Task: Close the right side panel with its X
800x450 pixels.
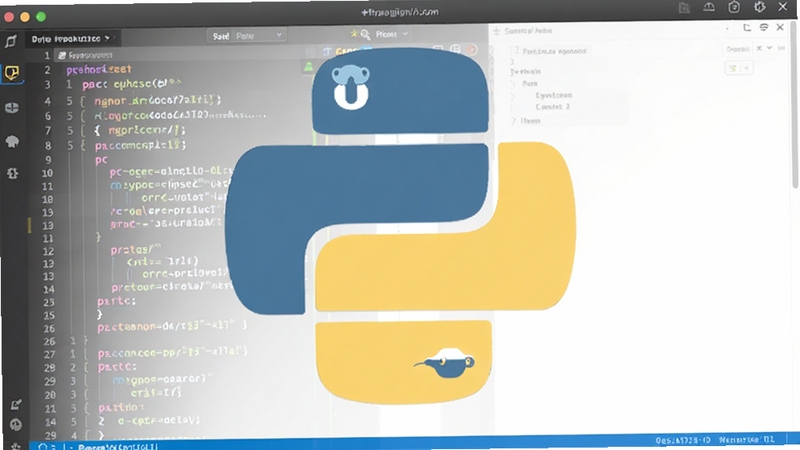Action: click(x=780, y=27)
